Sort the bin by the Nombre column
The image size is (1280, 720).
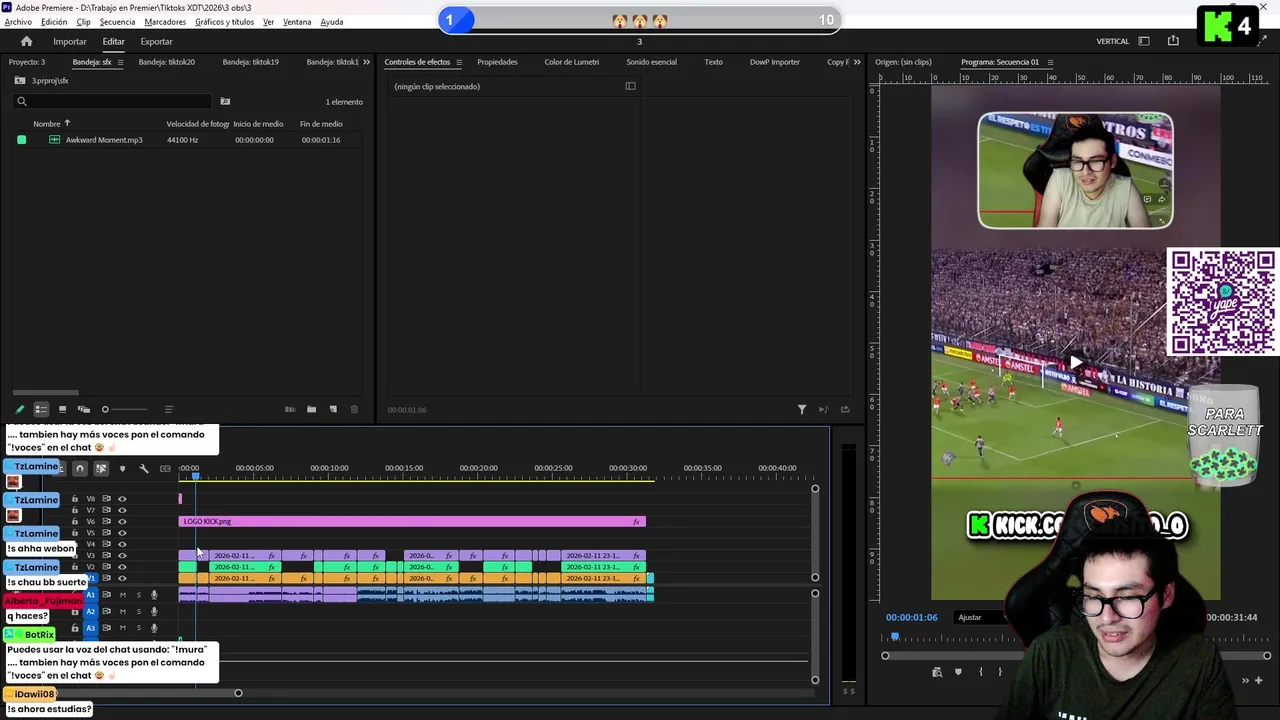47,124
